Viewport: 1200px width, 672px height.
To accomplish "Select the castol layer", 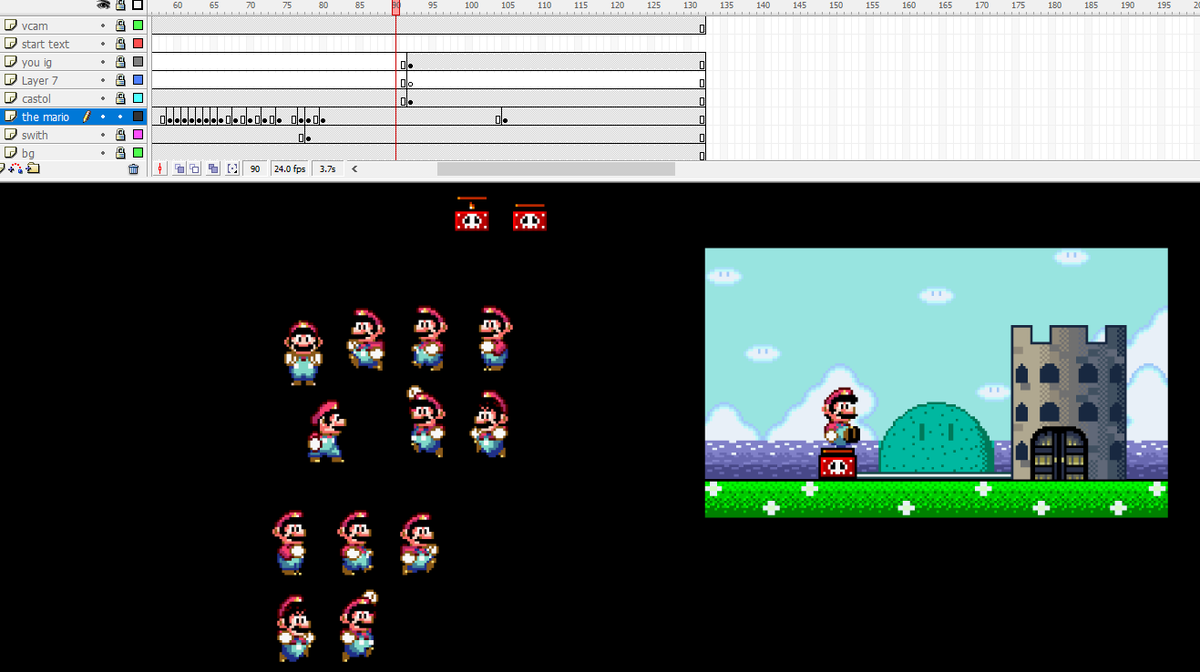I will 36,99.
